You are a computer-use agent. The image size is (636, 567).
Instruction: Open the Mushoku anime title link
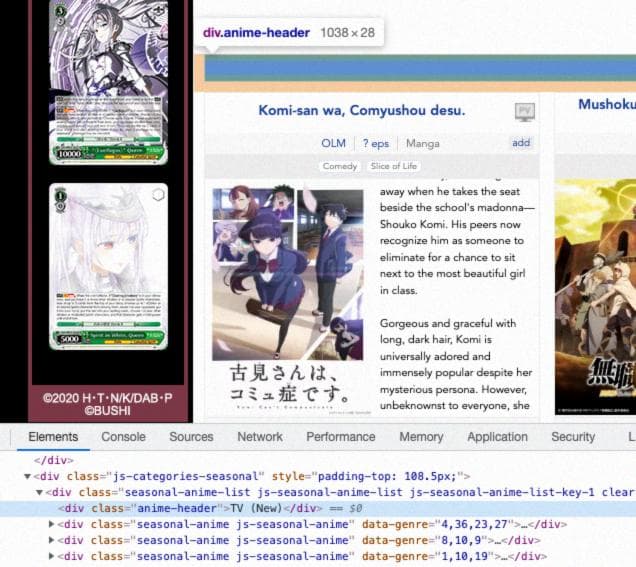(606, 104)
